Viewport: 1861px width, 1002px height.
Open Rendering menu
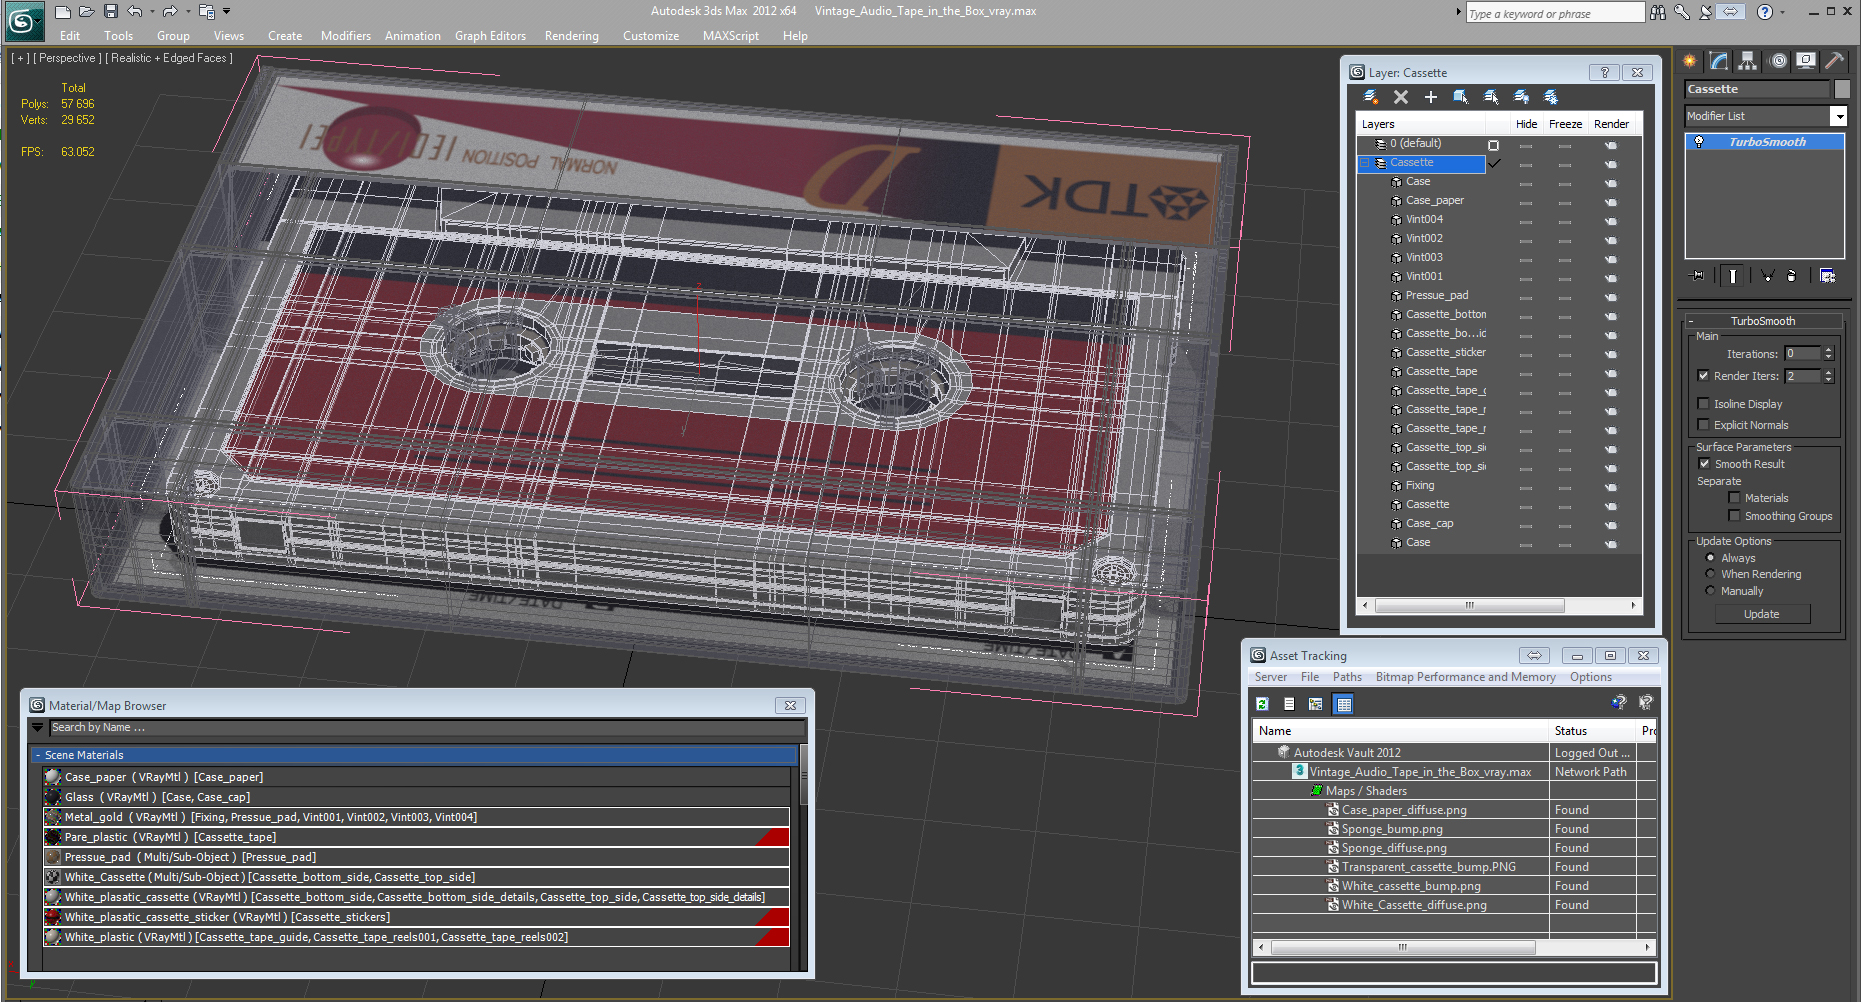point(572,36)
